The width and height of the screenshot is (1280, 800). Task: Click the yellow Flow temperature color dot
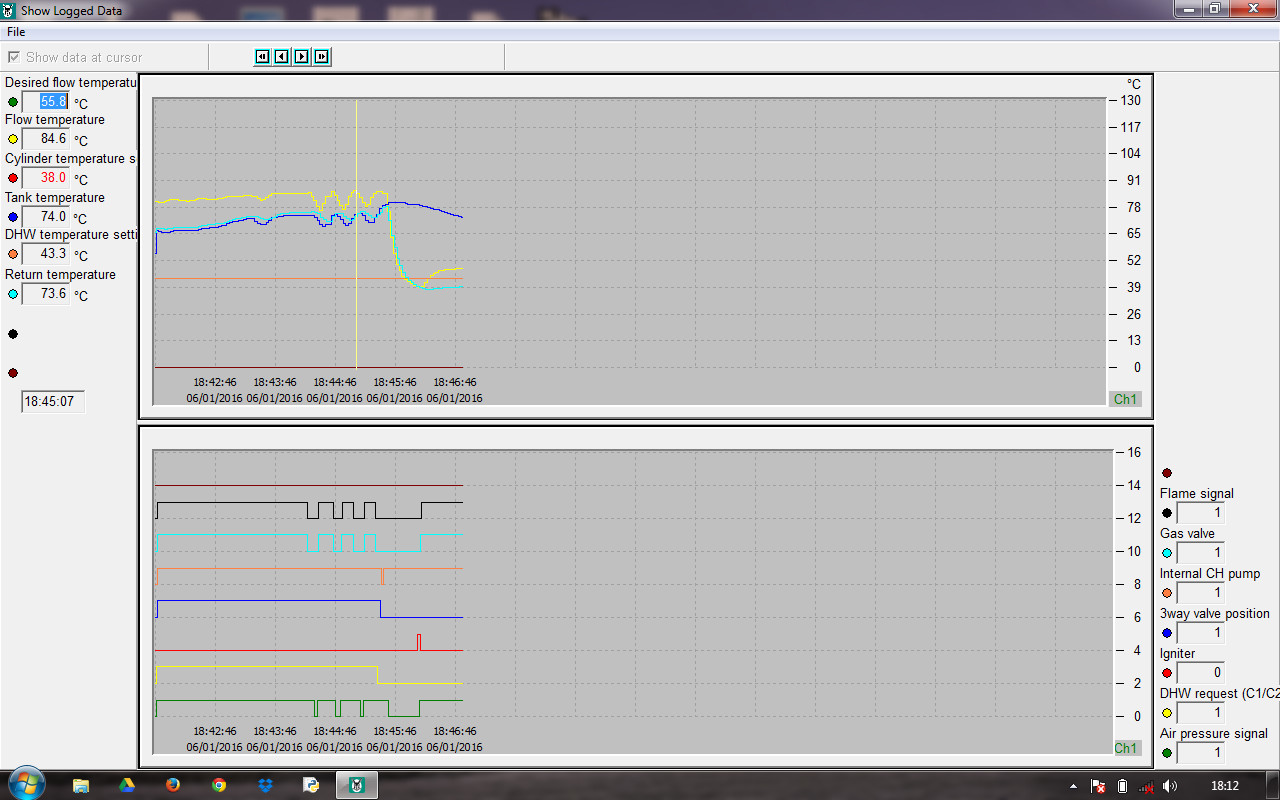tap(13, 140)
